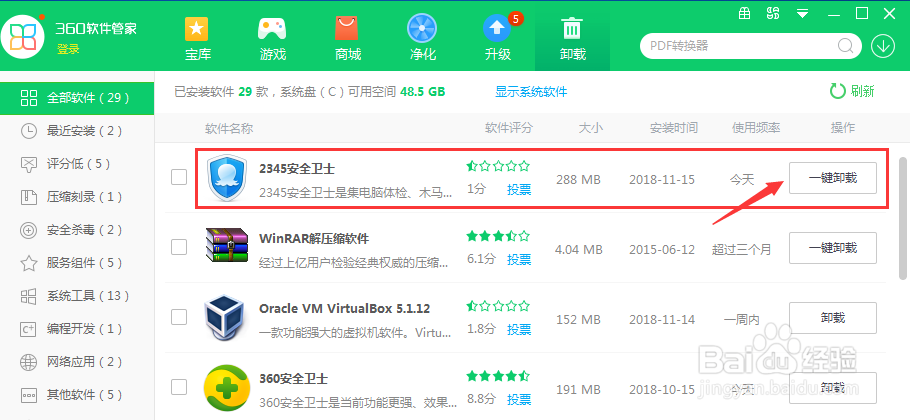
Task: Click the WinRAR star rating
Action: point(498,236)
